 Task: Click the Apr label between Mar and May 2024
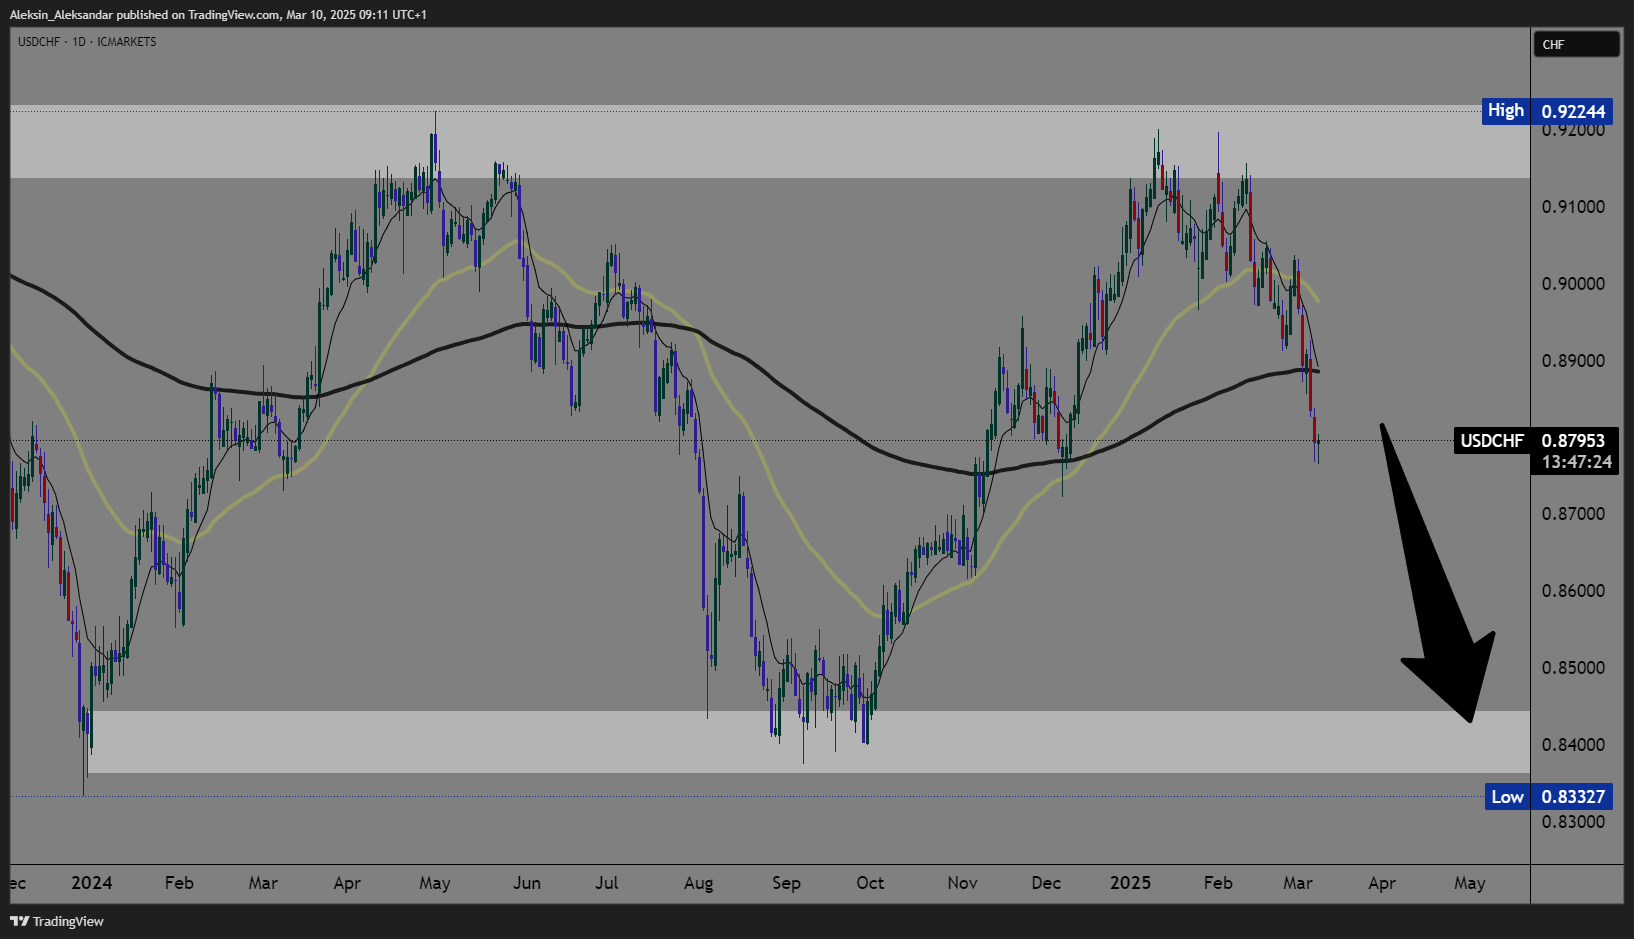click(347, 883)
